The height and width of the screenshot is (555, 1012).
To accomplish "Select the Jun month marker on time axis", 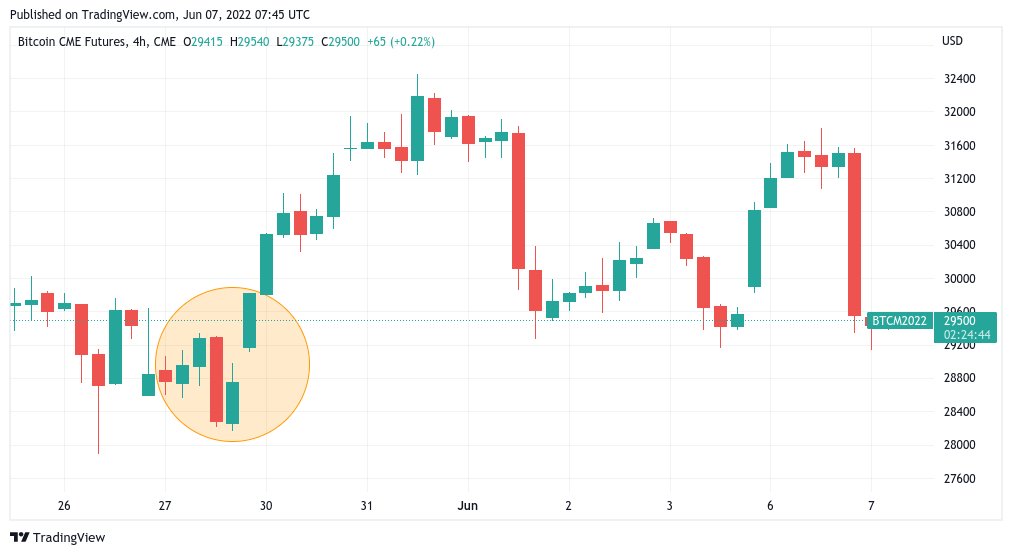I will pyautogui.click(x=468, y=506).
